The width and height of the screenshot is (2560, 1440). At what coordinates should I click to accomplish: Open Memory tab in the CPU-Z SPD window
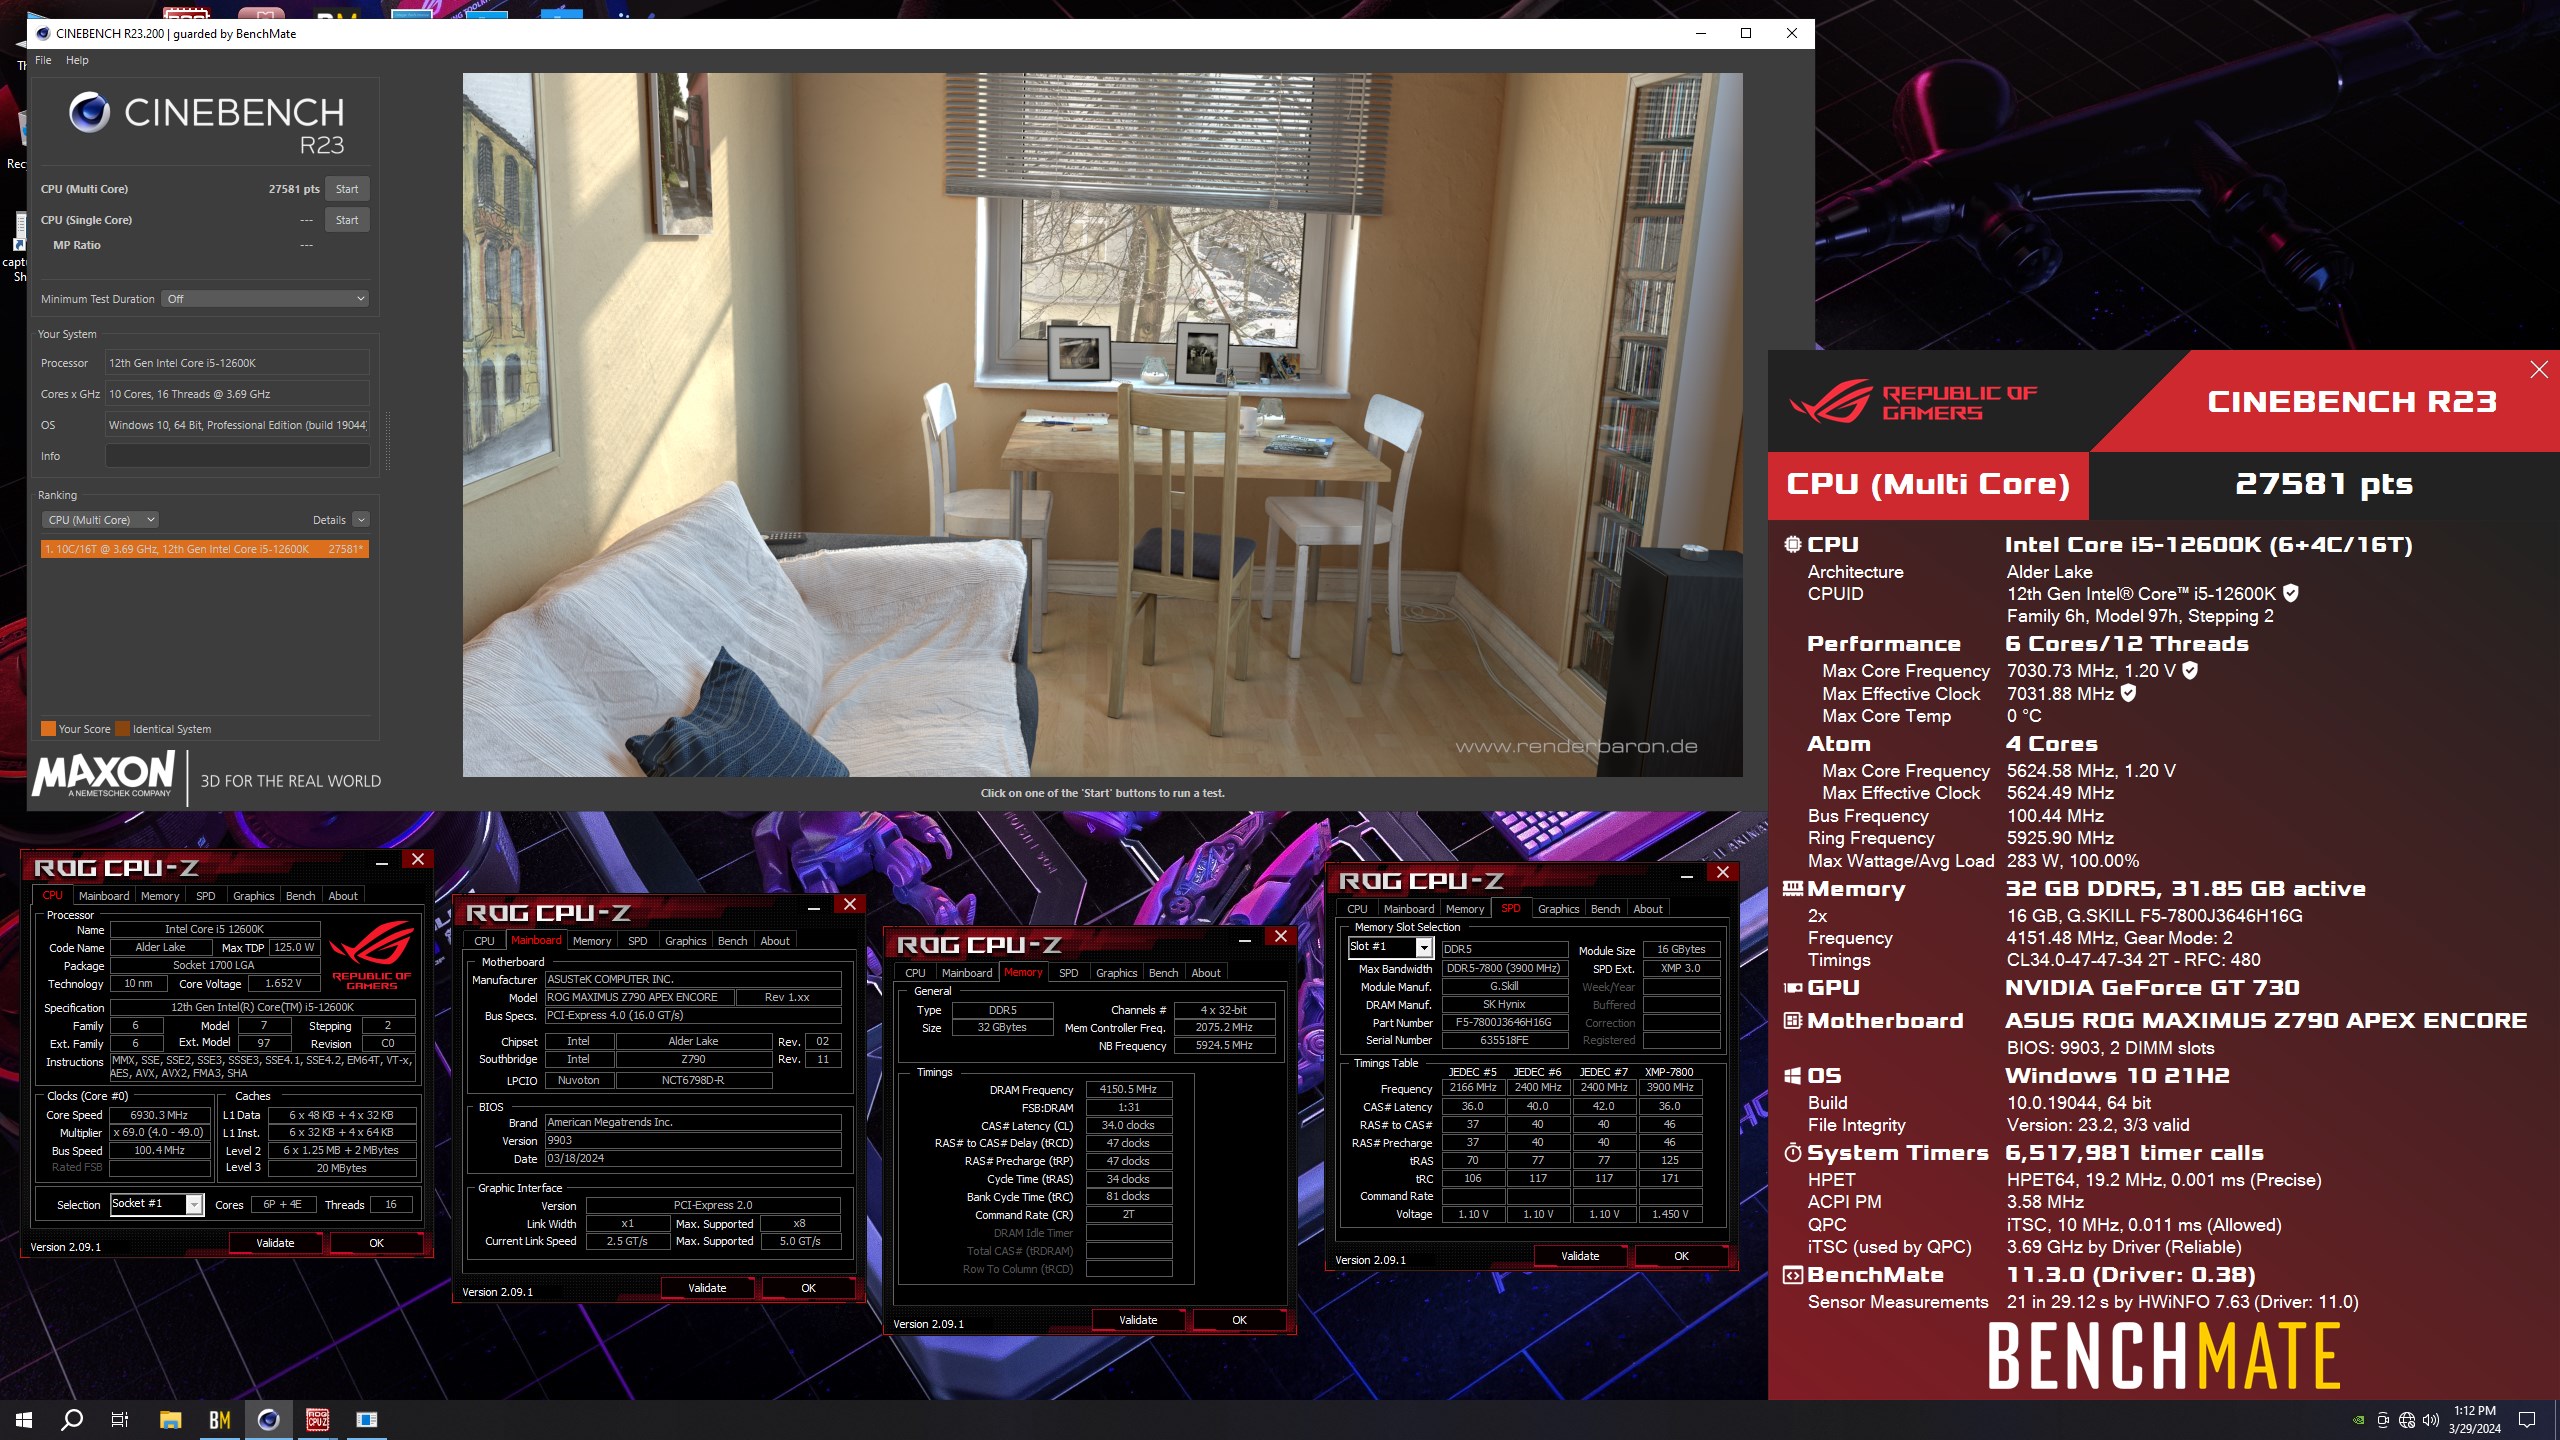[1464, 909]
